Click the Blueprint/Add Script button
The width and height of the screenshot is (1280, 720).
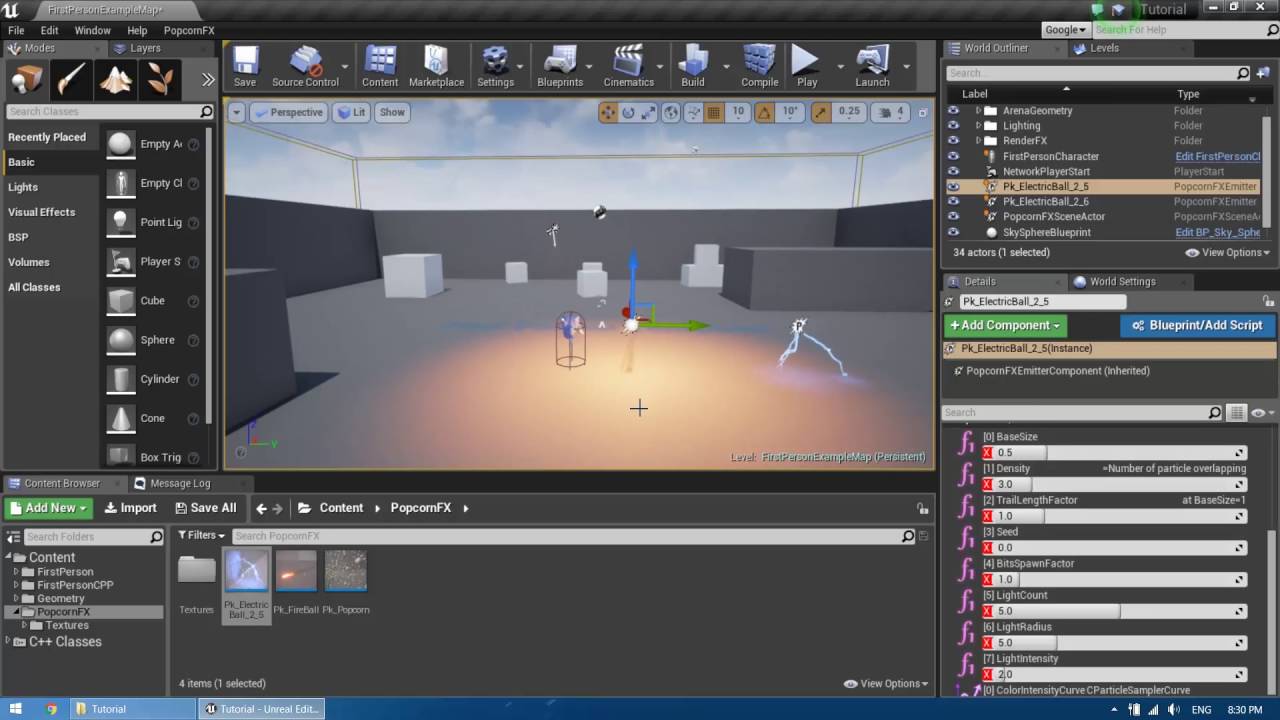pyautogui.click(x=1198, y=325)
